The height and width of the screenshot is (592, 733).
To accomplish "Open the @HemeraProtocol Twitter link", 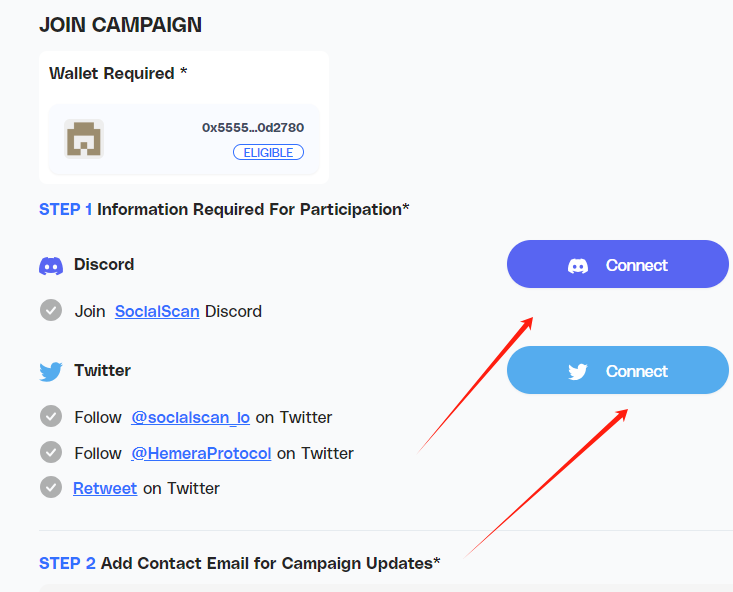I will coord(201,453).
